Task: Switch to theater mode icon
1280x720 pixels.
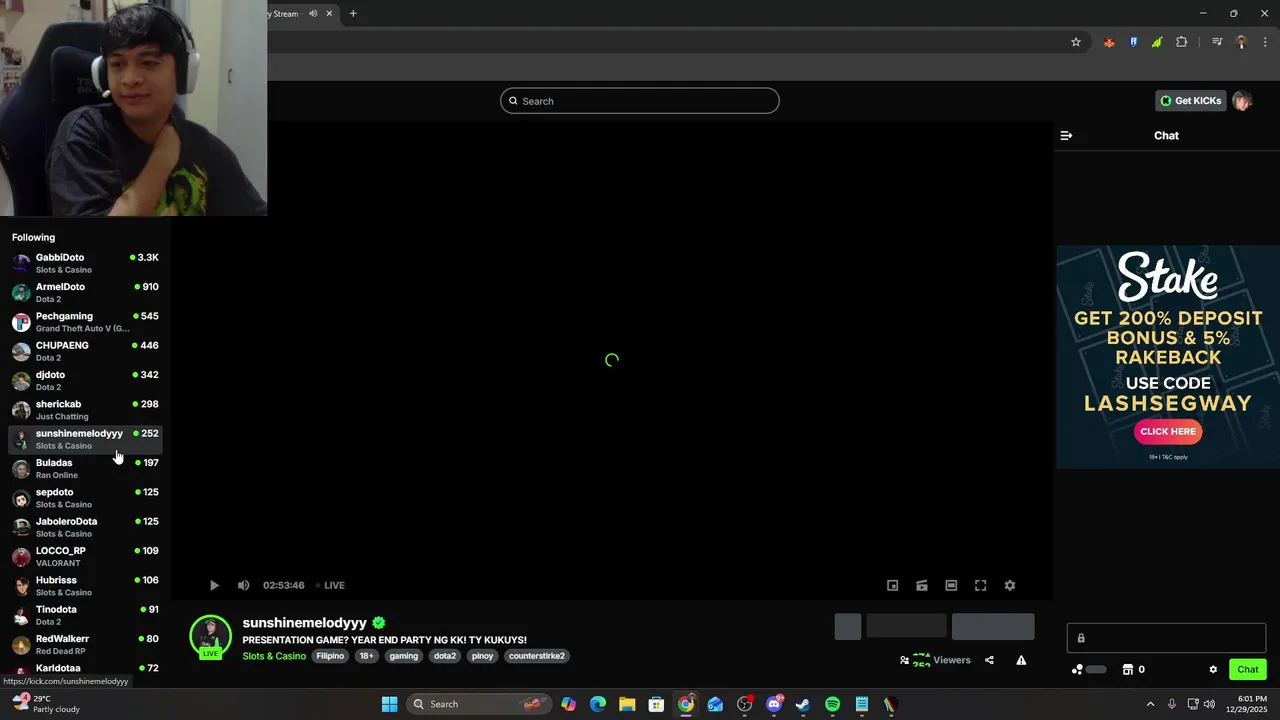Action: (x=951, y=585)
